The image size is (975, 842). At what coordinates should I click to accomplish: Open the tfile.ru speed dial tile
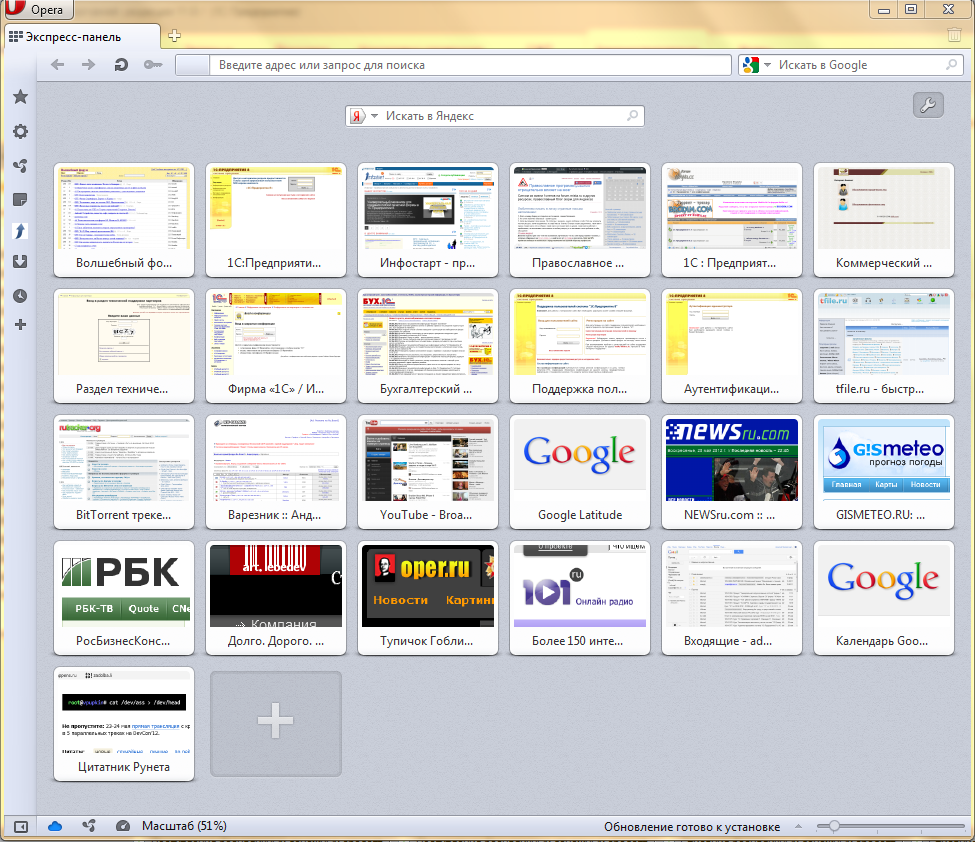[x=884, y=346]
